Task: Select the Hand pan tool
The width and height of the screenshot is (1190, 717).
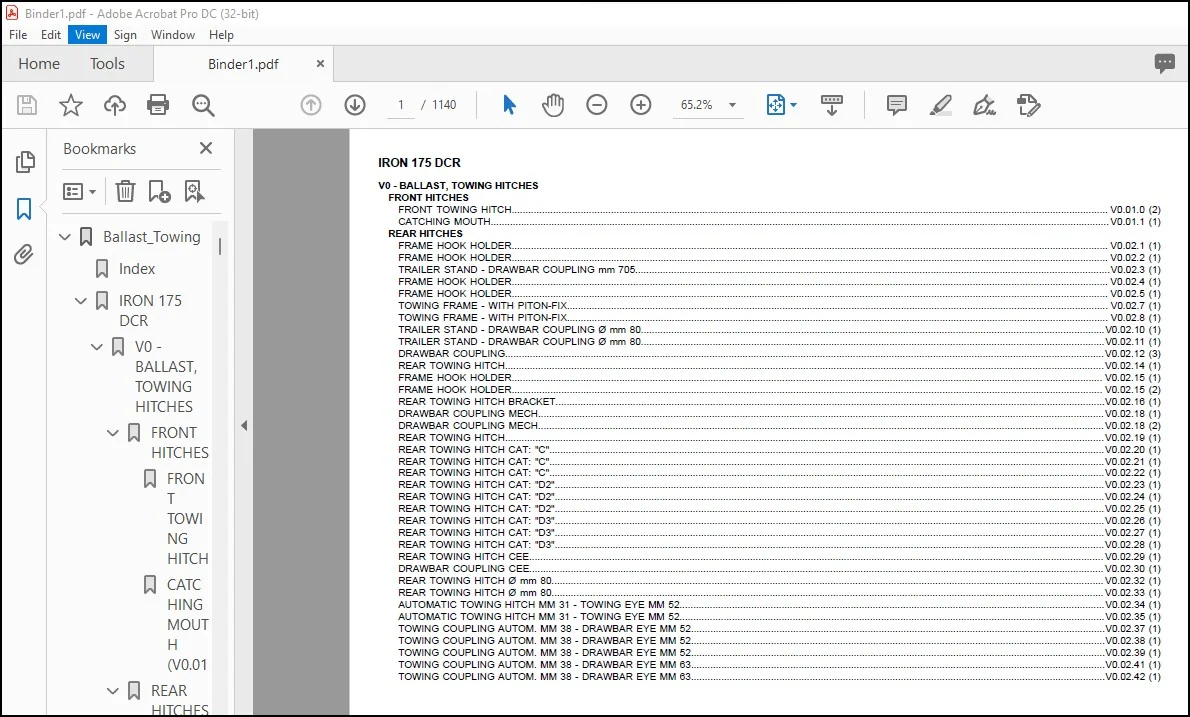Action: coord(553,105)
